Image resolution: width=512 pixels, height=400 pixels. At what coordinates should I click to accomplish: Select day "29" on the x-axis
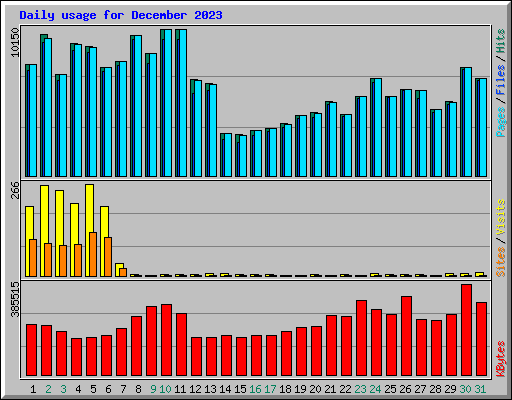(x=450, y=389)
